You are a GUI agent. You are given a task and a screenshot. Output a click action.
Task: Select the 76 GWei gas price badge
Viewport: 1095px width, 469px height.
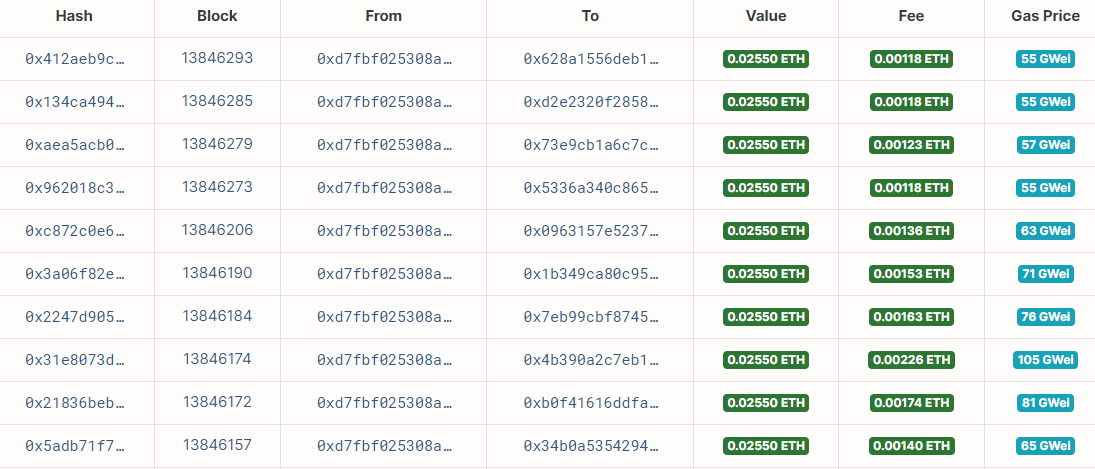1045,317
